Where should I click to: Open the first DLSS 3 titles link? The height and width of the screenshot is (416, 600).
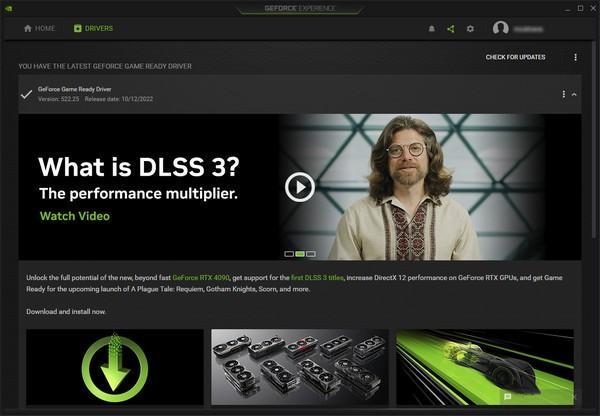(317, 277)
